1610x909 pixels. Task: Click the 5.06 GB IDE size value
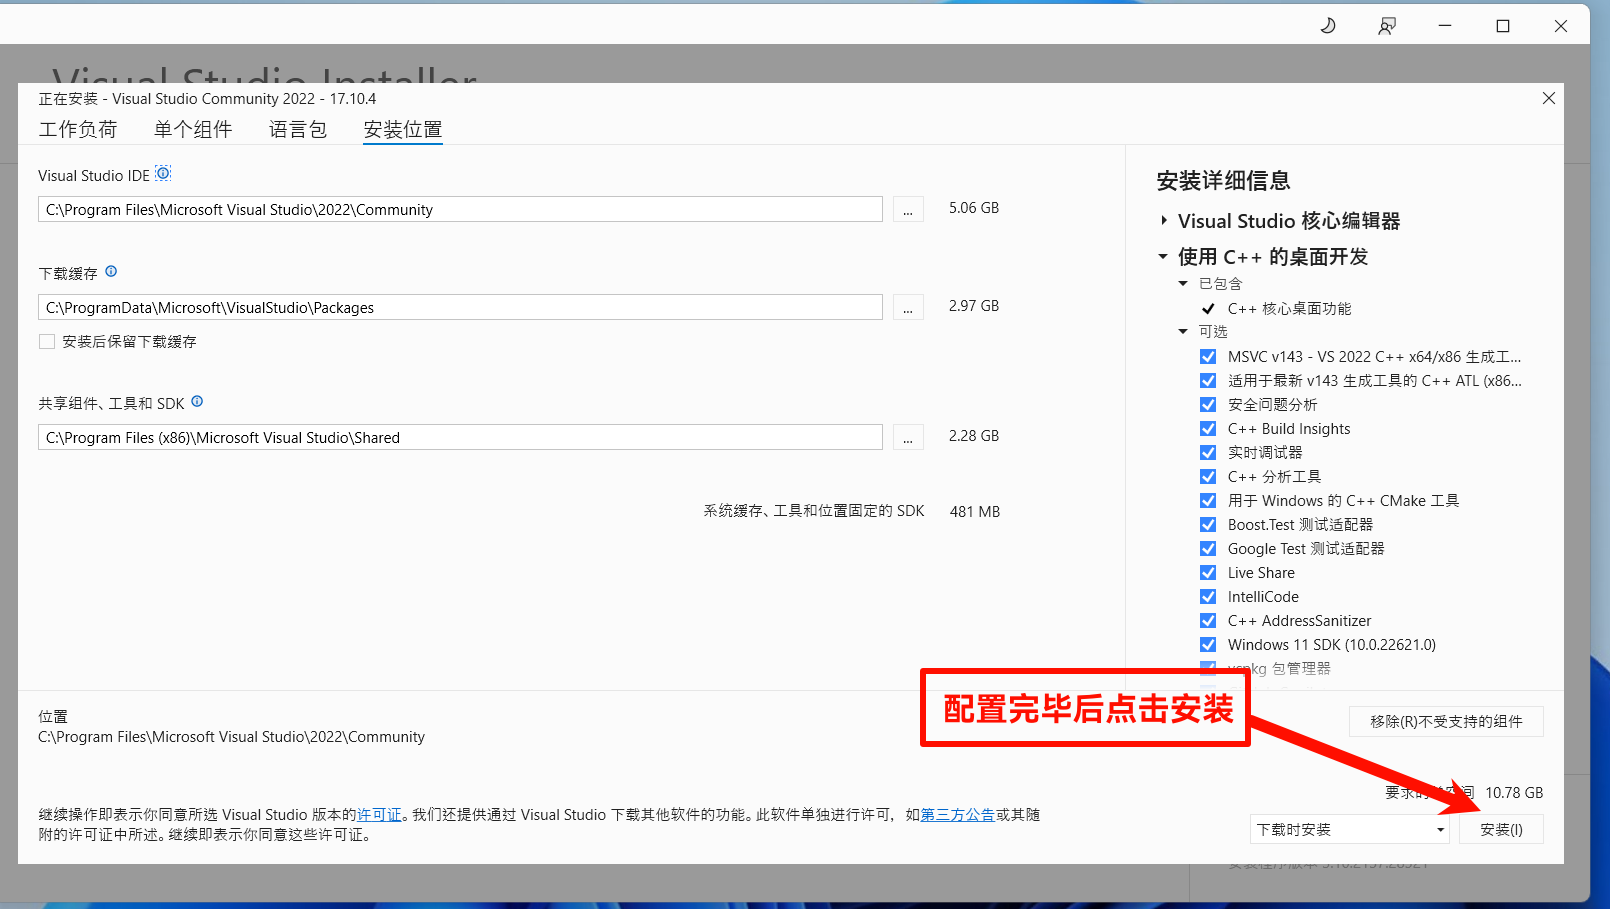pos(974,208)
